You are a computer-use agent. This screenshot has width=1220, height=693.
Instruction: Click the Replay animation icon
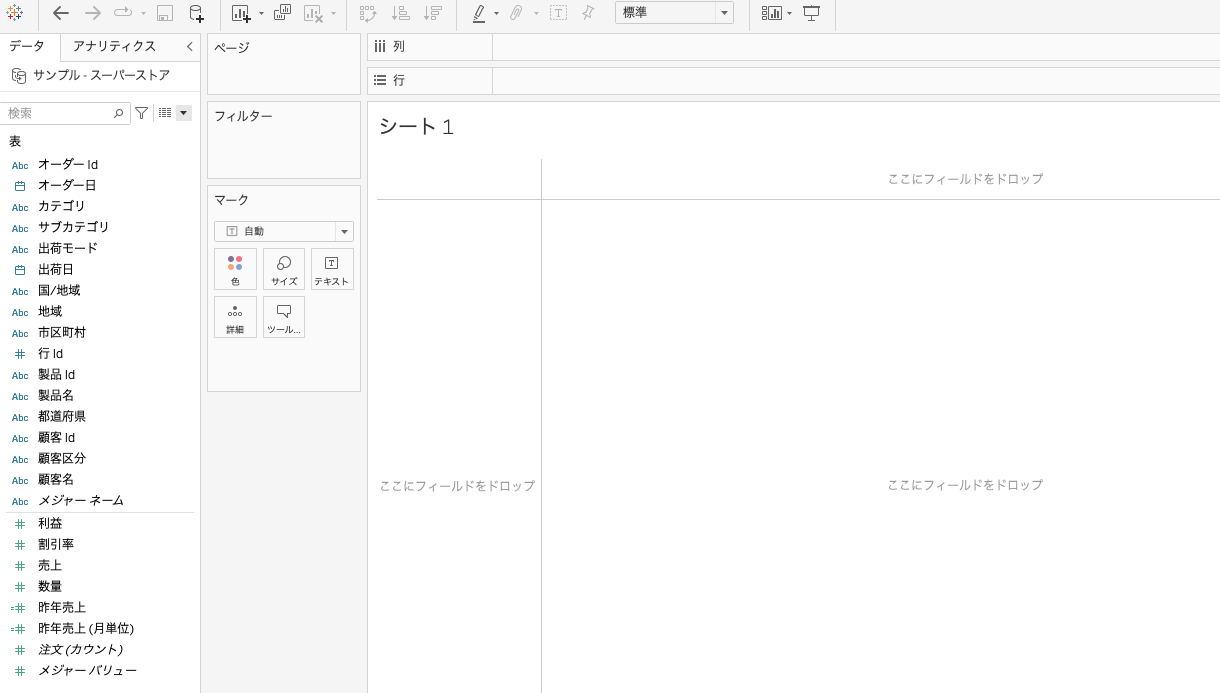point(123,13)
